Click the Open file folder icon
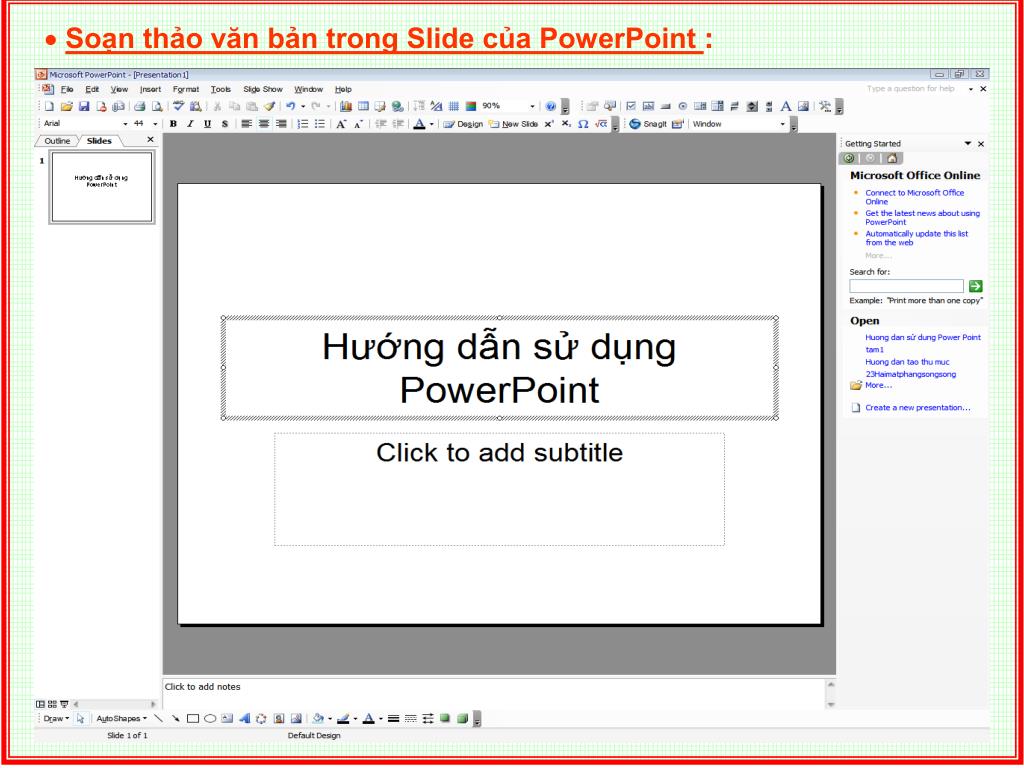 67,106
